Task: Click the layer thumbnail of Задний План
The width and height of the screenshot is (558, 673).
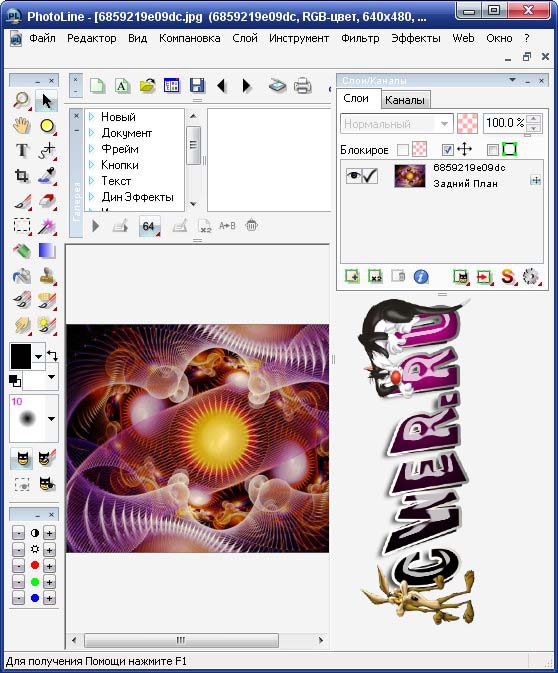Action: click(409, 176)
